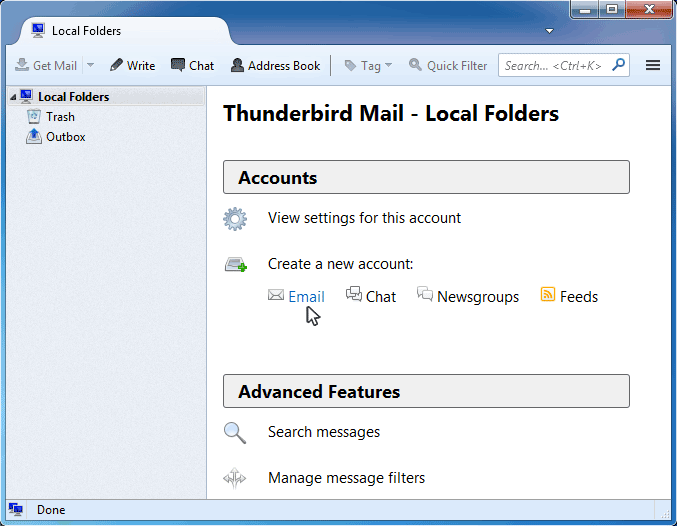The height and width of the screenshot is (526, 677).
Task: Minimize the Thunderbird window
Action: click(585, 10)
